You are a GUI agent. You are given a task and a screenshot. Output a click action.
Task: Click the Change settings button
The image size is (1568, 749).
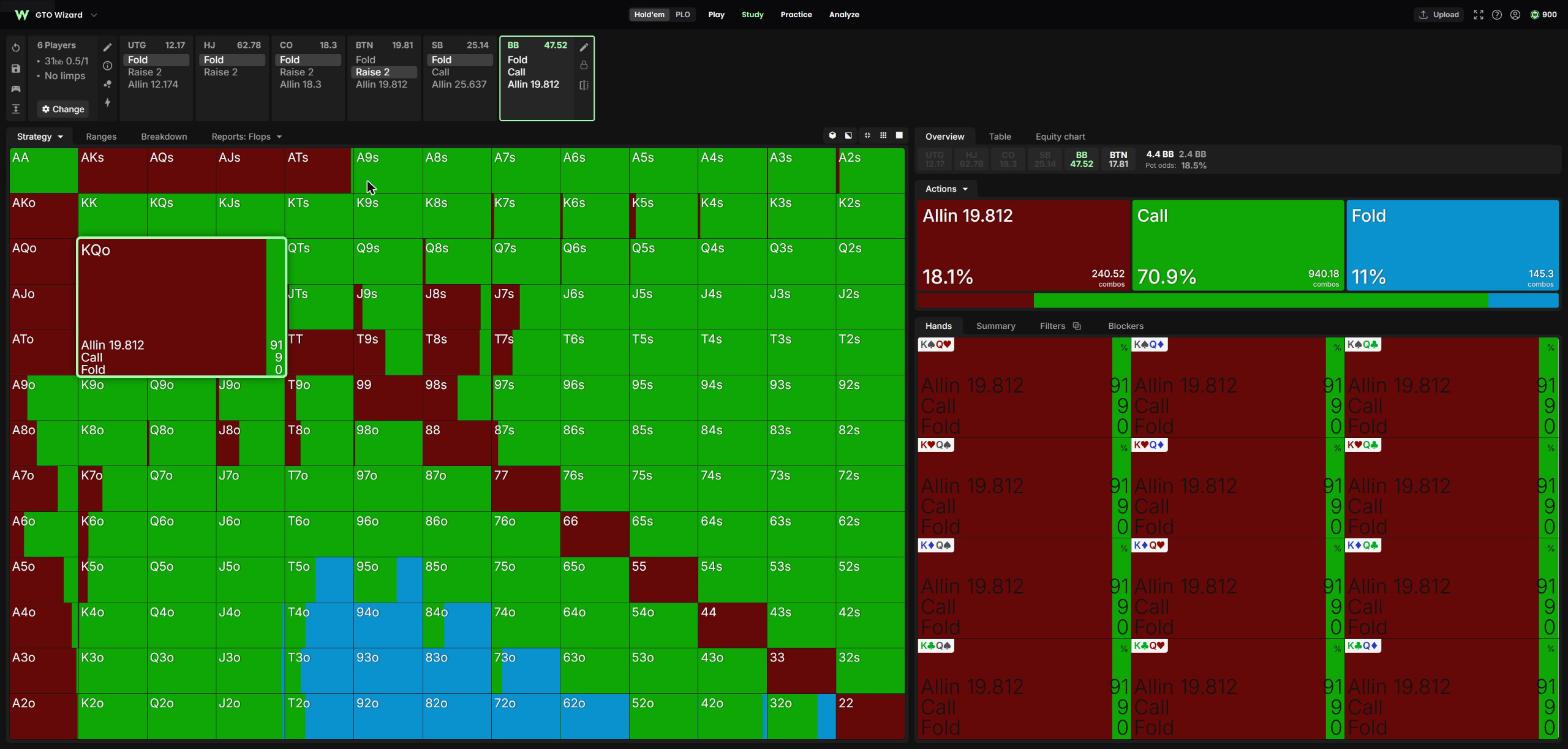tap(63, 109)
